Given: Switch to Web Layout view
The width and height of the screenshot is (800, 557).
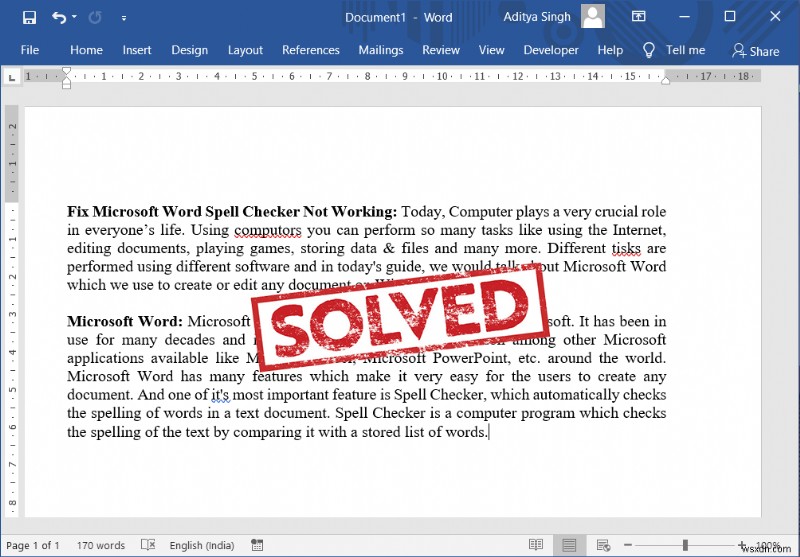Looking at the screenshot, I should pyautogui.click(x=603, y=545).
